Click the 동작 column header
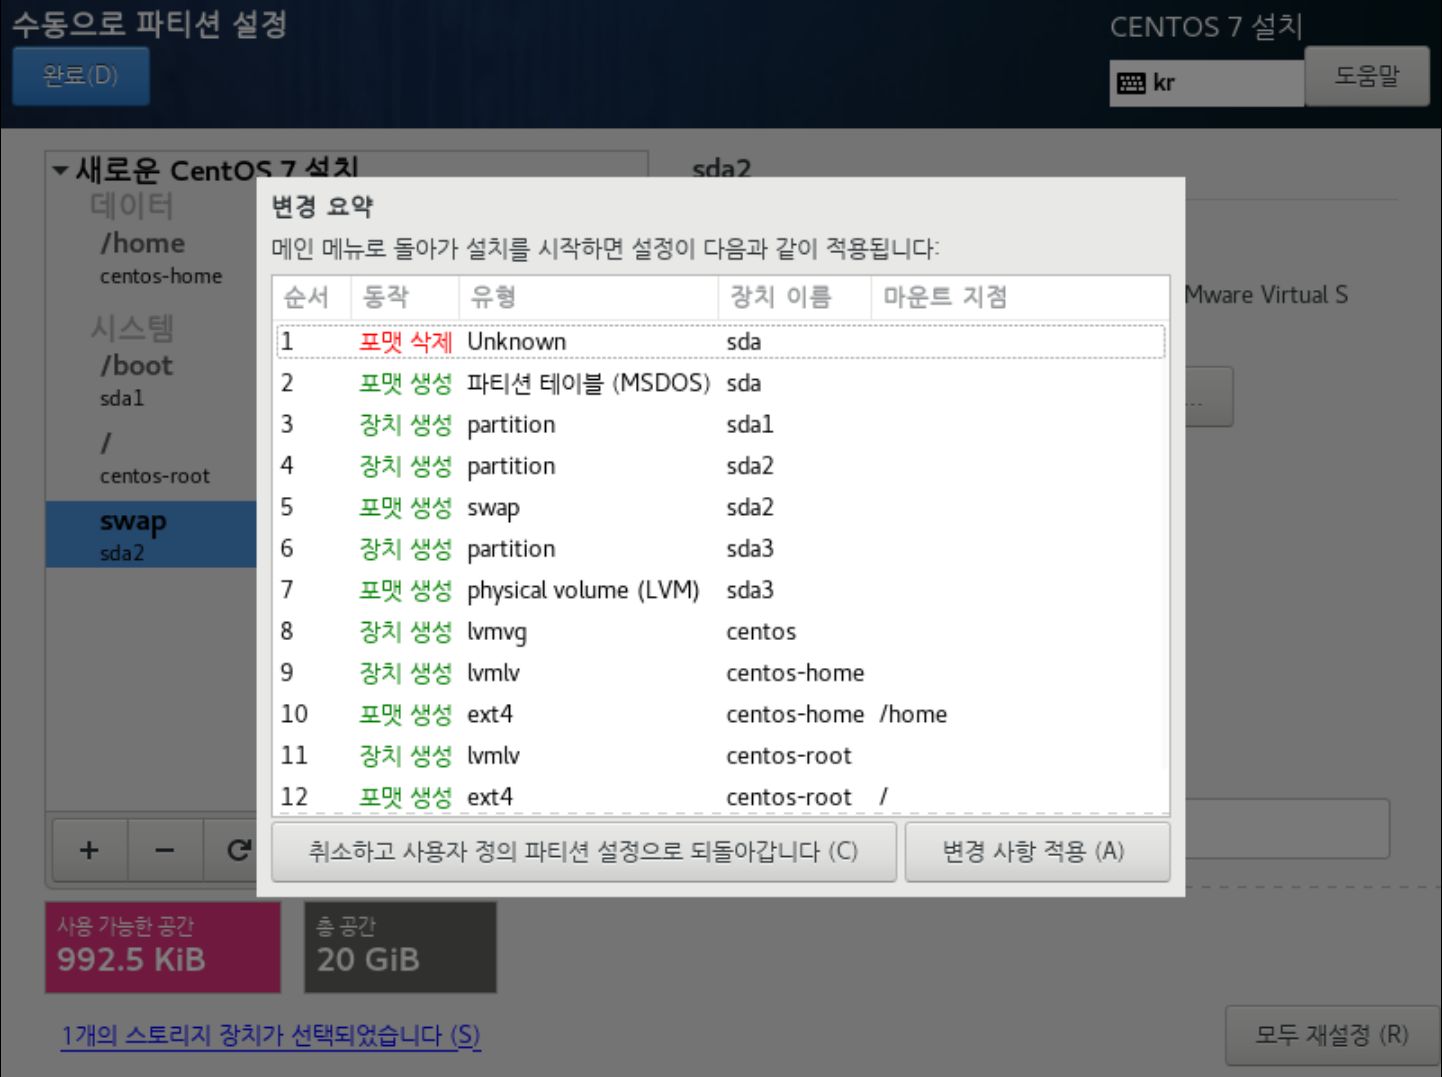Image resolution: width=1442 pixels, height=1077 pixels. pyautogui.click(x=404, y=297)
